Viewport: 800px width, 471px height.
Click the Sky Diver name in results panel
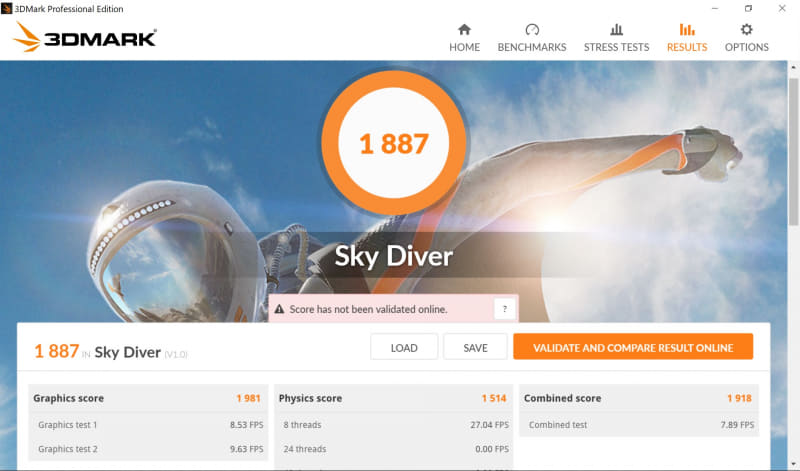click(x=128, y=352)
